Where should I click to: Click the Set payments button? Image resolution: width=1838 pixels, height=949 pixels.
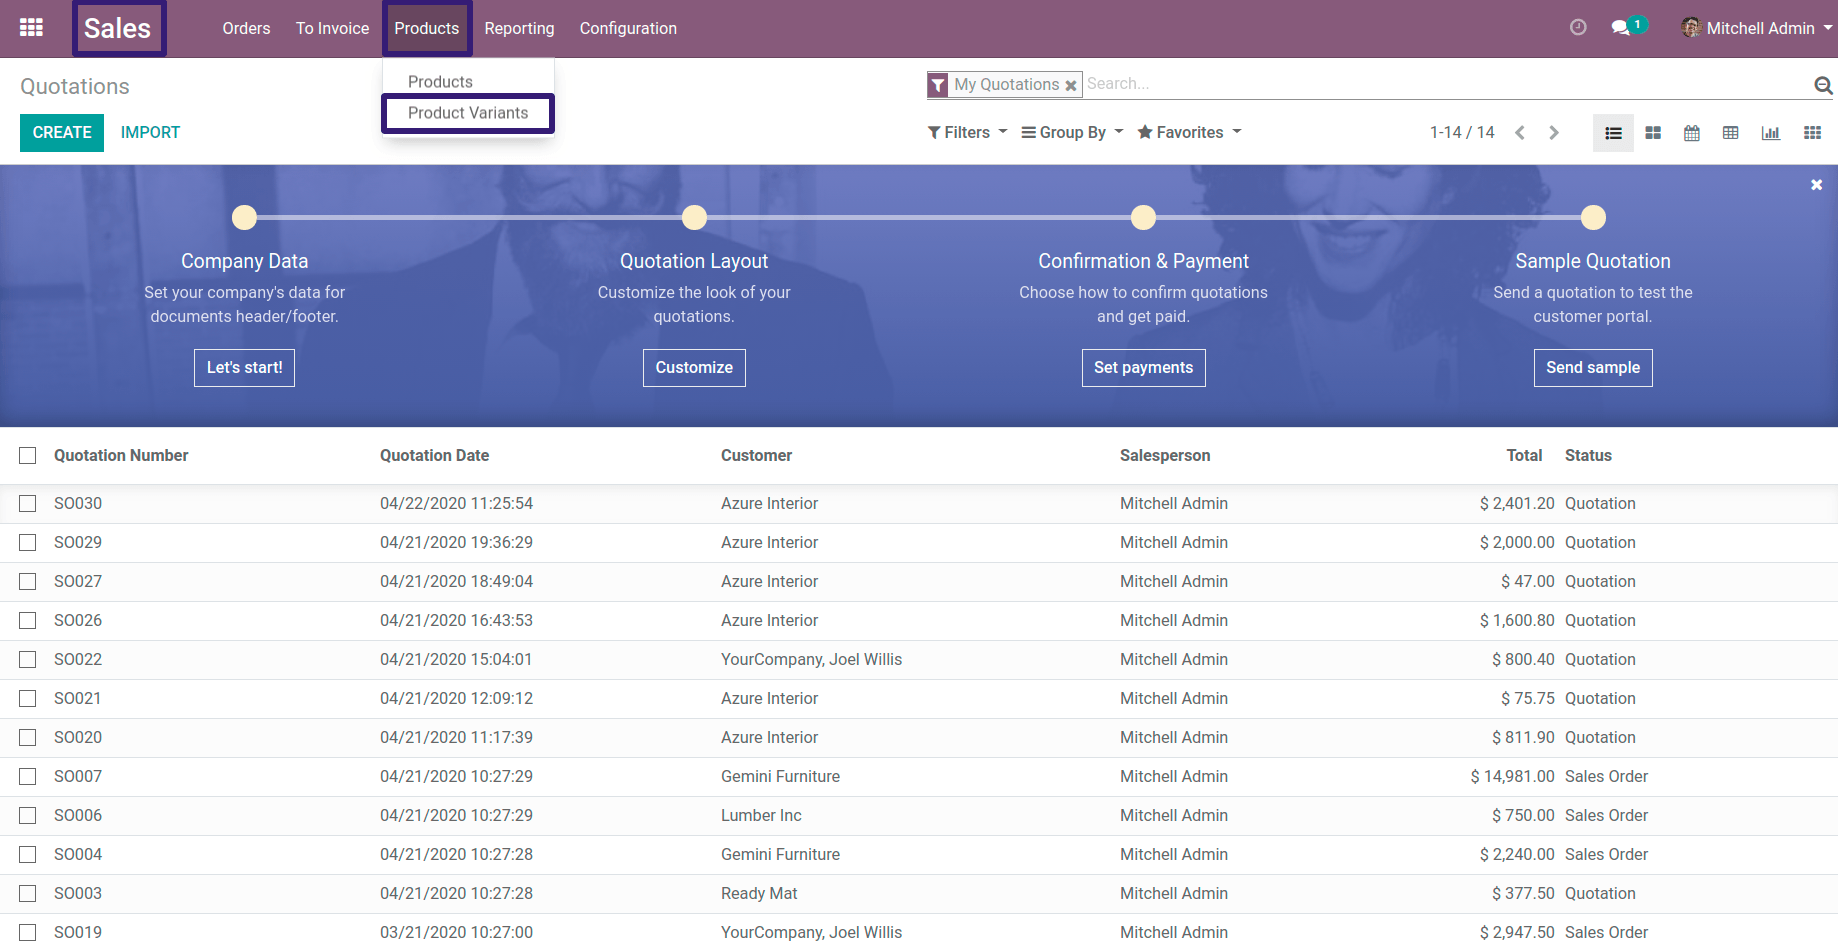pos(1143,368)
